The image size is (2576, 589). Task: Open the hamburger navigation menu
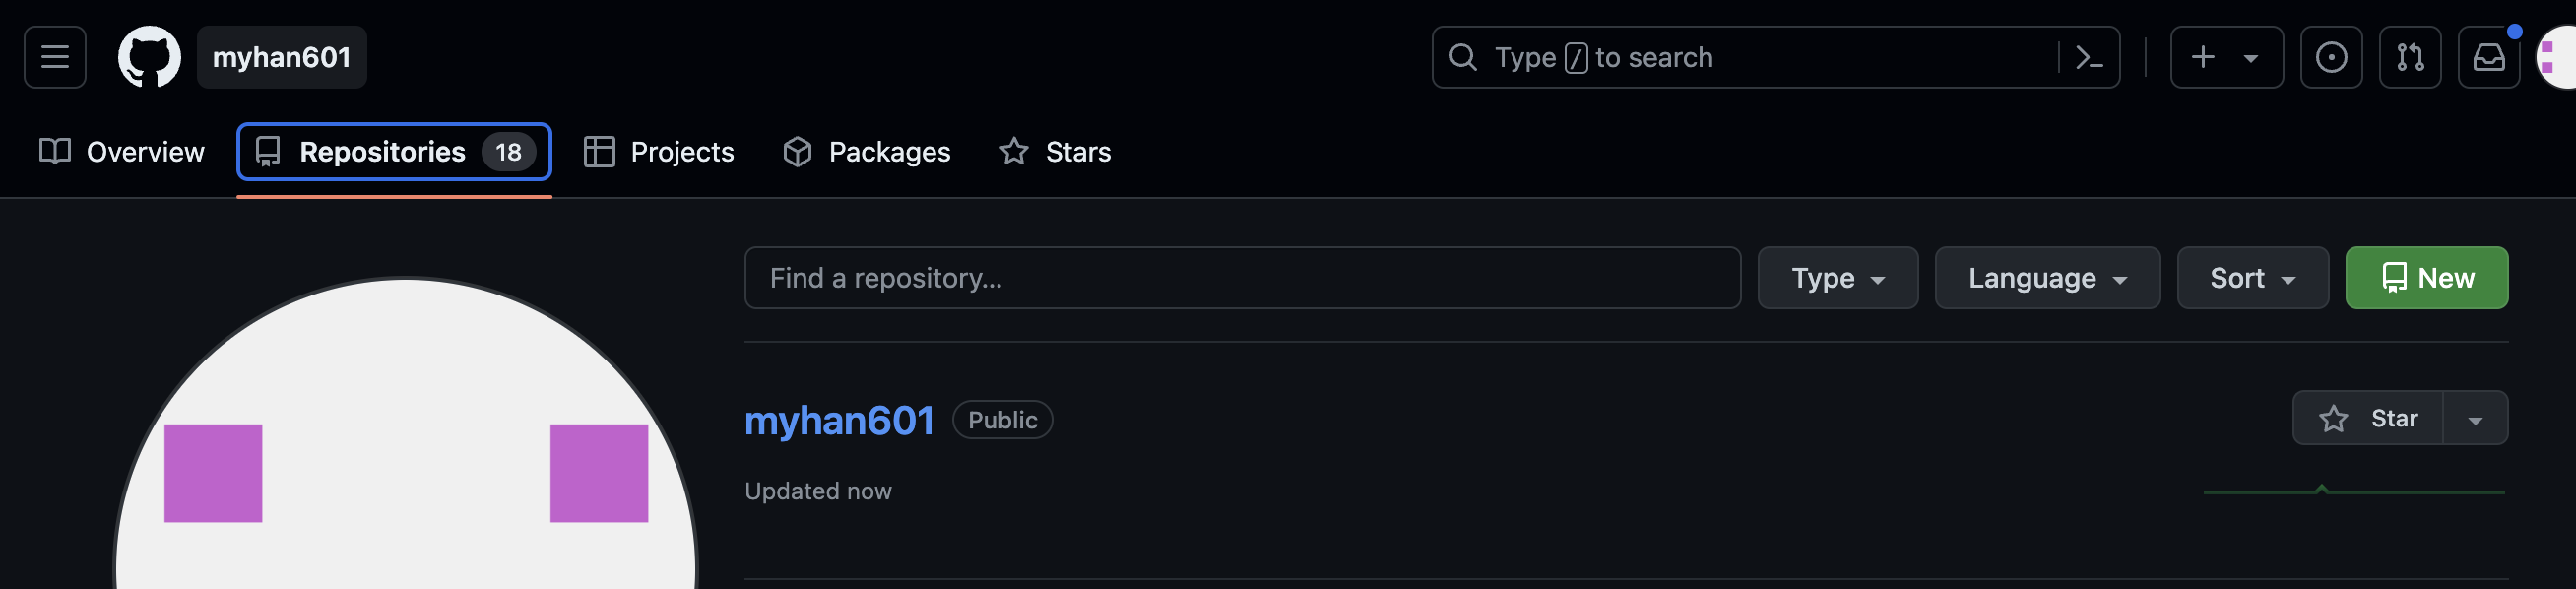click(x=55, y=57)
